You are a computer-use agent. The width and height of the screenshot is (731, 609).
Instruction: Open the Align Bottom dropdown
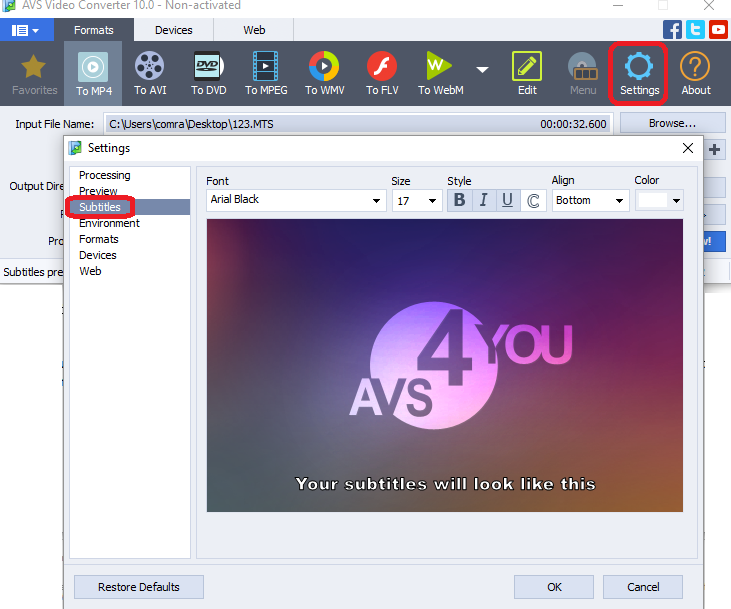590,200
